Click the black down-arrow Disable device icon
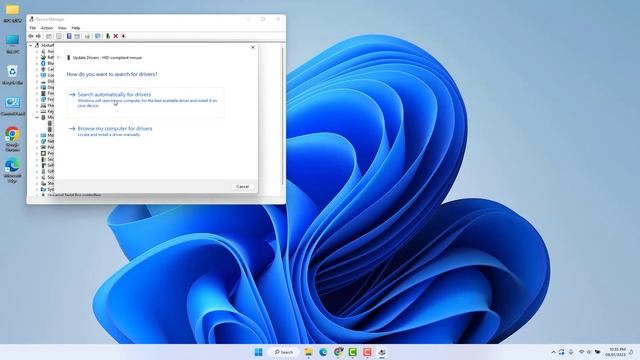This screenshot has width=640, height=360. pyautogui.click(x=123, y=36)
